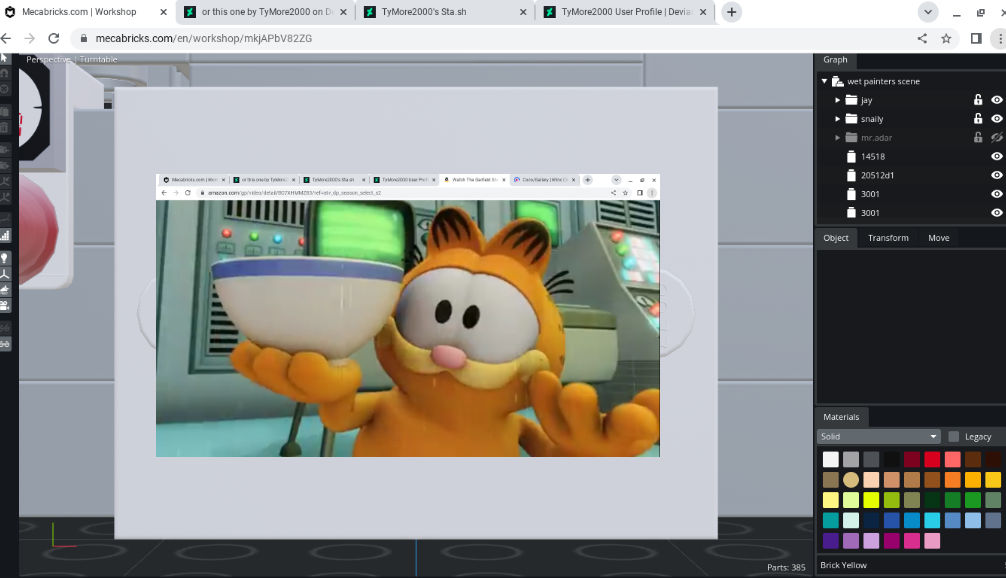Go back using the browser back arrow
This screenshot has height=578, width=1006.
pyautogui.click(x=6, y=38)
